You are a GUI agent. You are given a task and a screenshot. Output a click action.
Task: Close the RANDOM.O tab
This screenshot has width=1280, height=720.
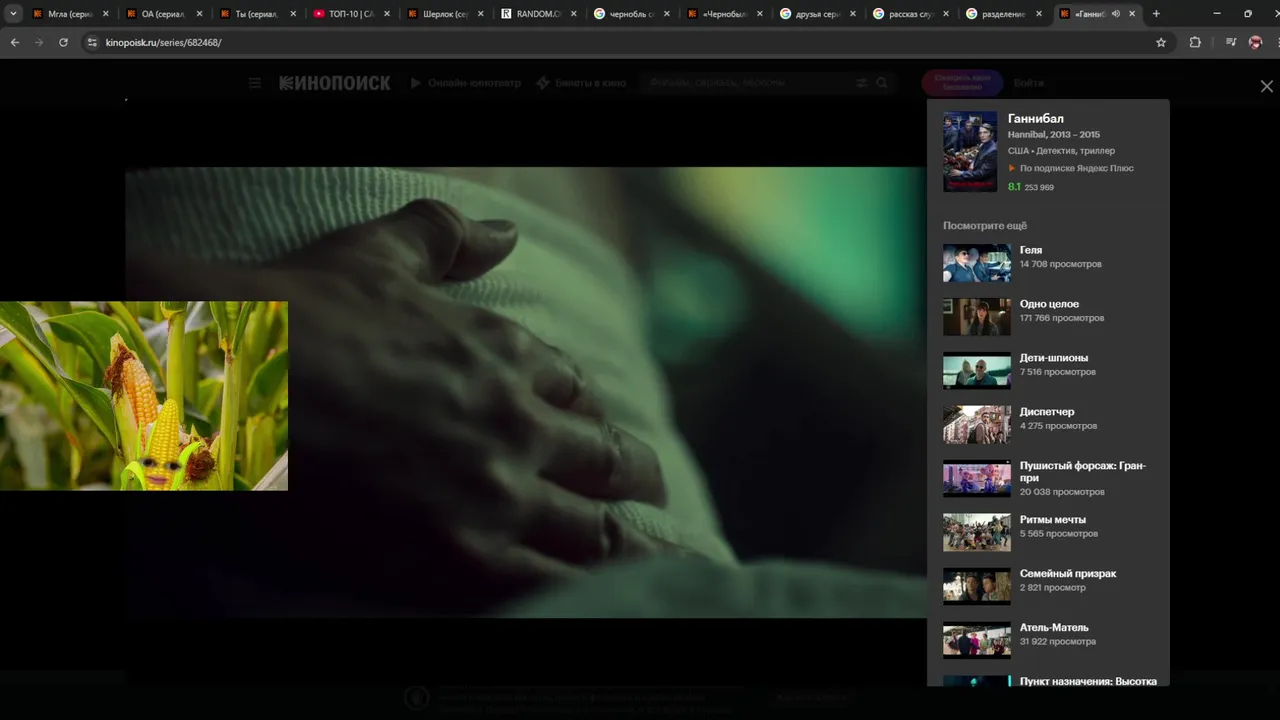[x=574, y=14]
